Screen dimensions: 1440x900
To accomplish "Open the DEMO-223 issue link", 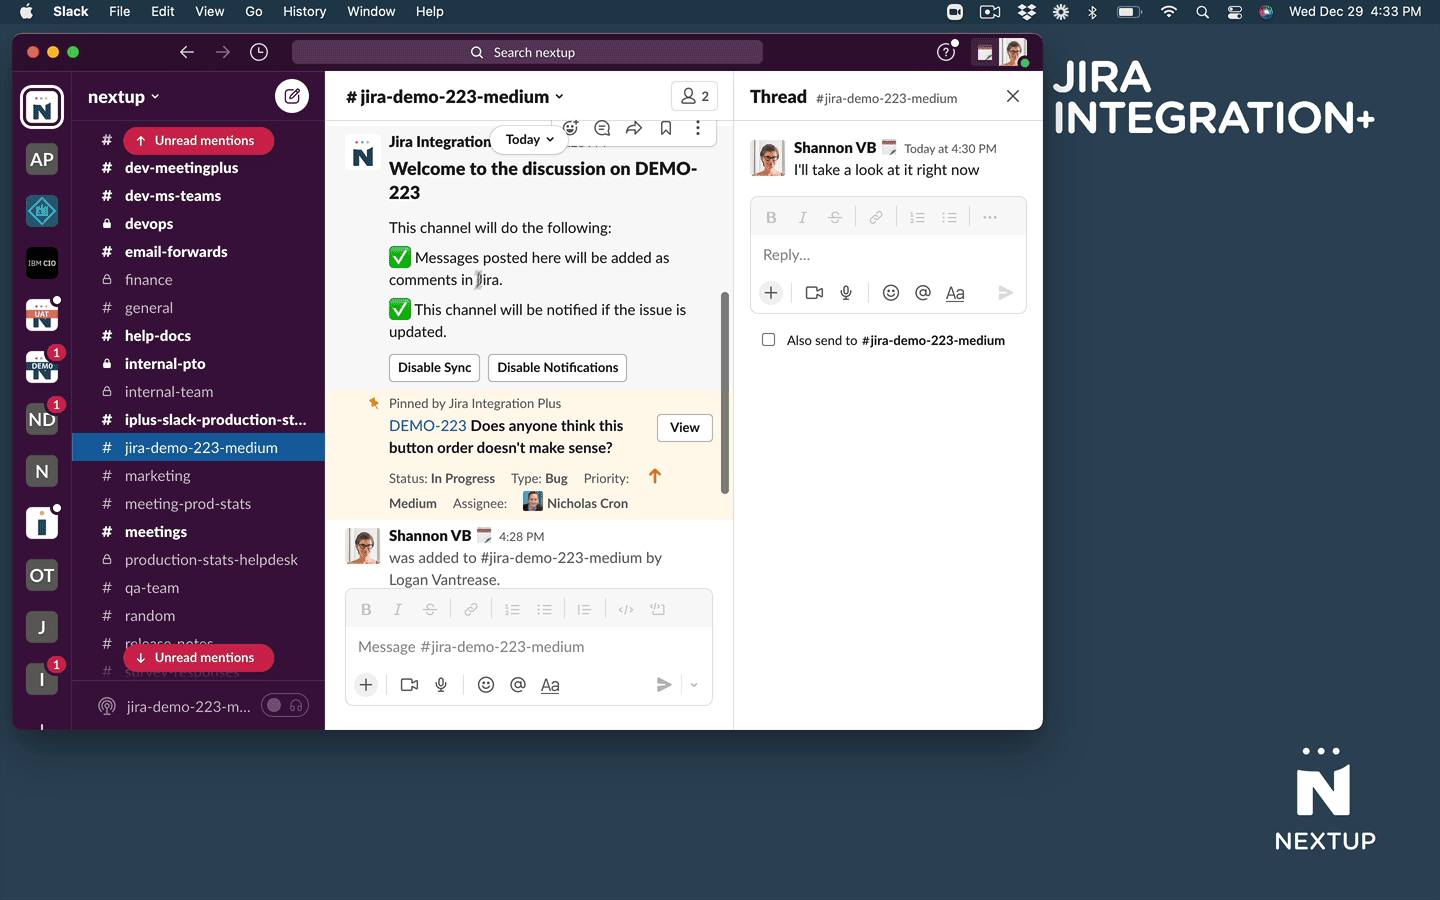I will [x=428, y=426].
